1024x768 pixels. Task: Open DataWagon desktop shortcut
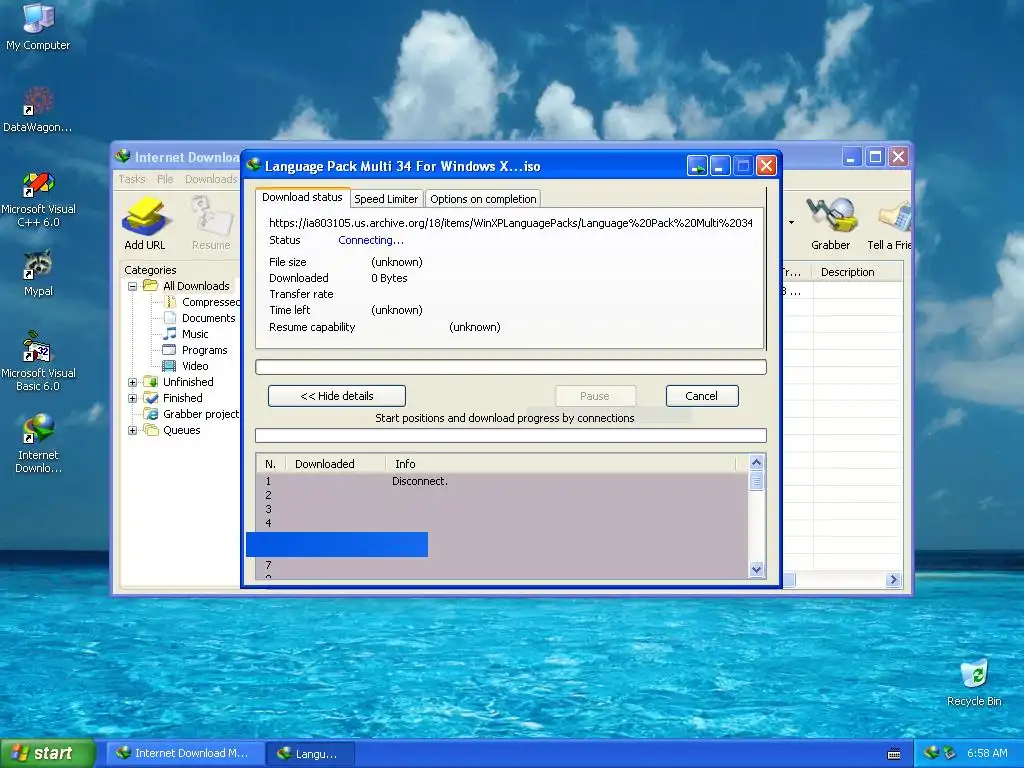click(38, 110)
